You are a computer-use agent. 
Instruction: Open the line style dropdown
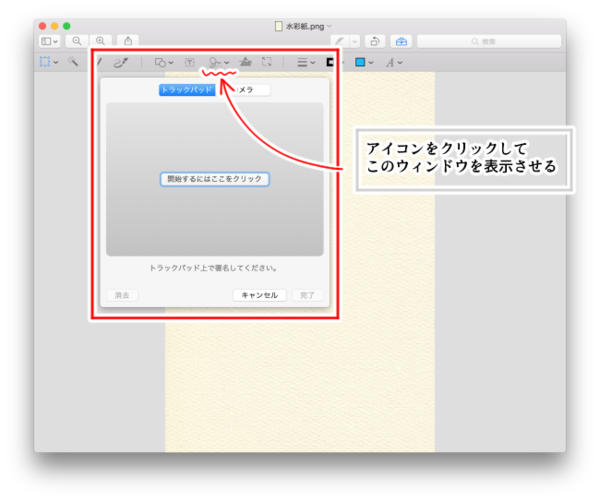click(x=306, y=62)
